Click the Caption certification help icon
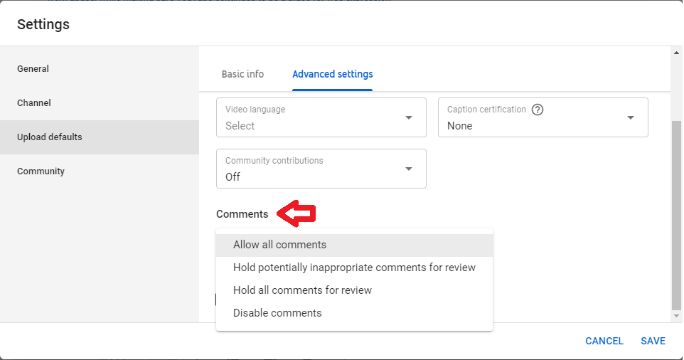684x360 pixels. (537, 110)
